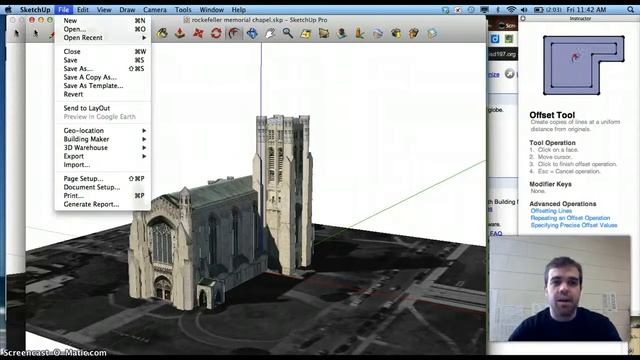Choose Page Setup... menu item
The width and height of the screenshot is (640, 360).
[x=103, y=179]
